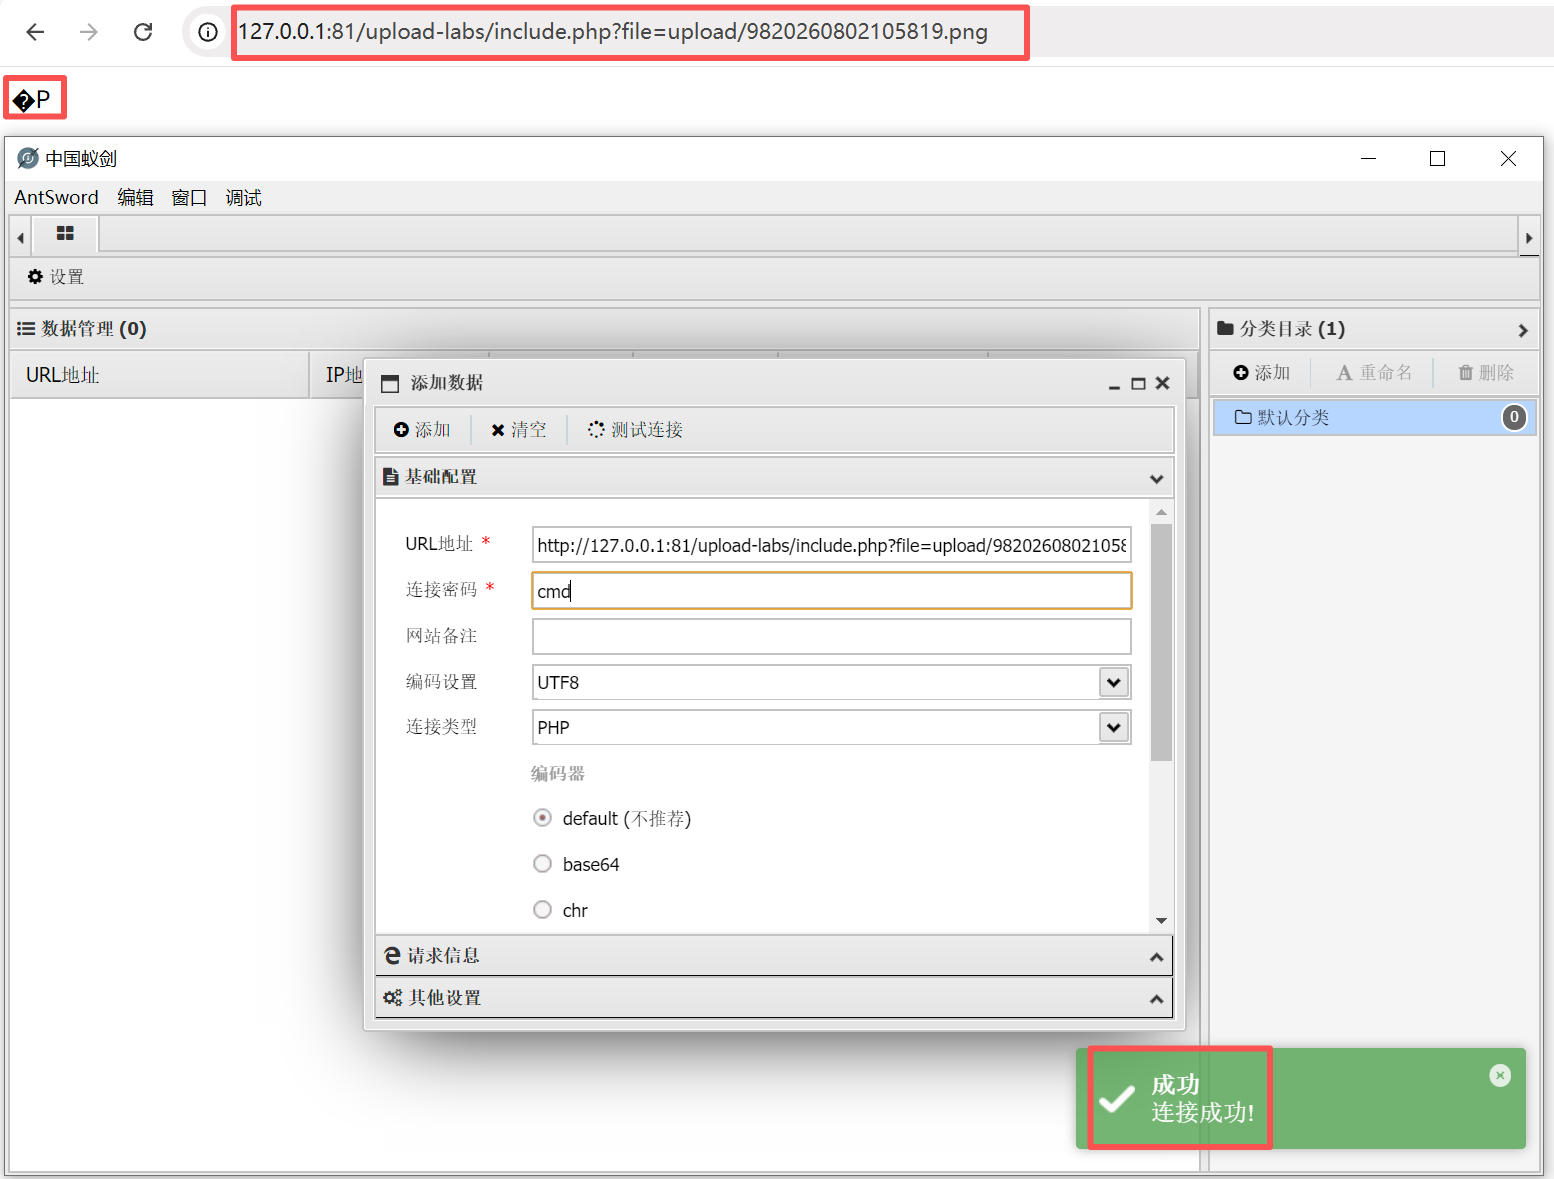Click the scrollbar up arrow in dialog
This screenshot has height=1179, width=1554.
pyautogui.click(x=1161, y=512)
